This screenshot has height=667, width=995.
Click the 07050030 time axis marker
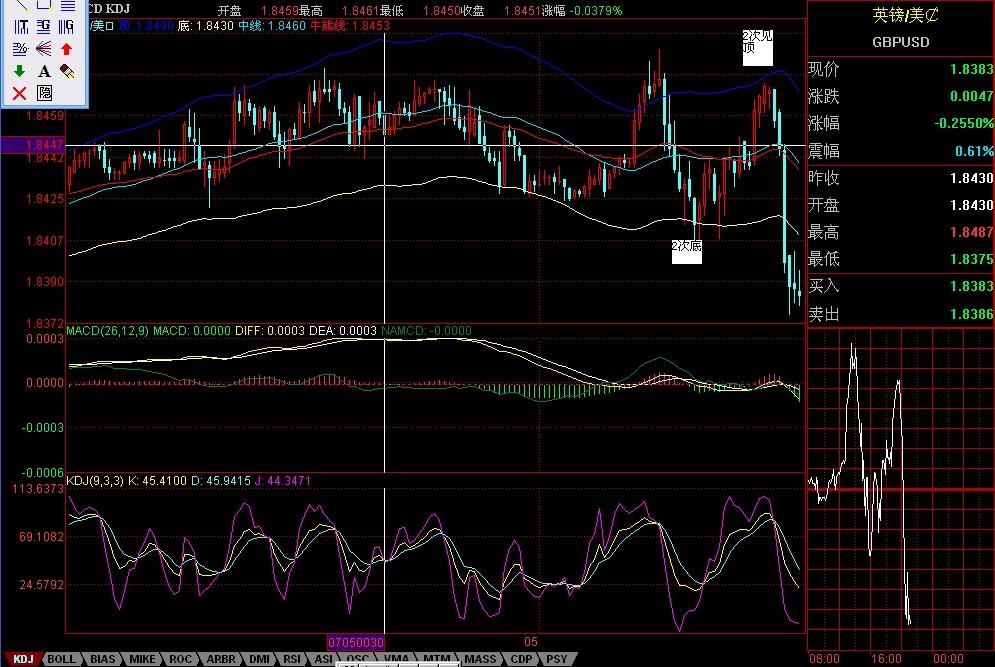click(x=357, y=640)
